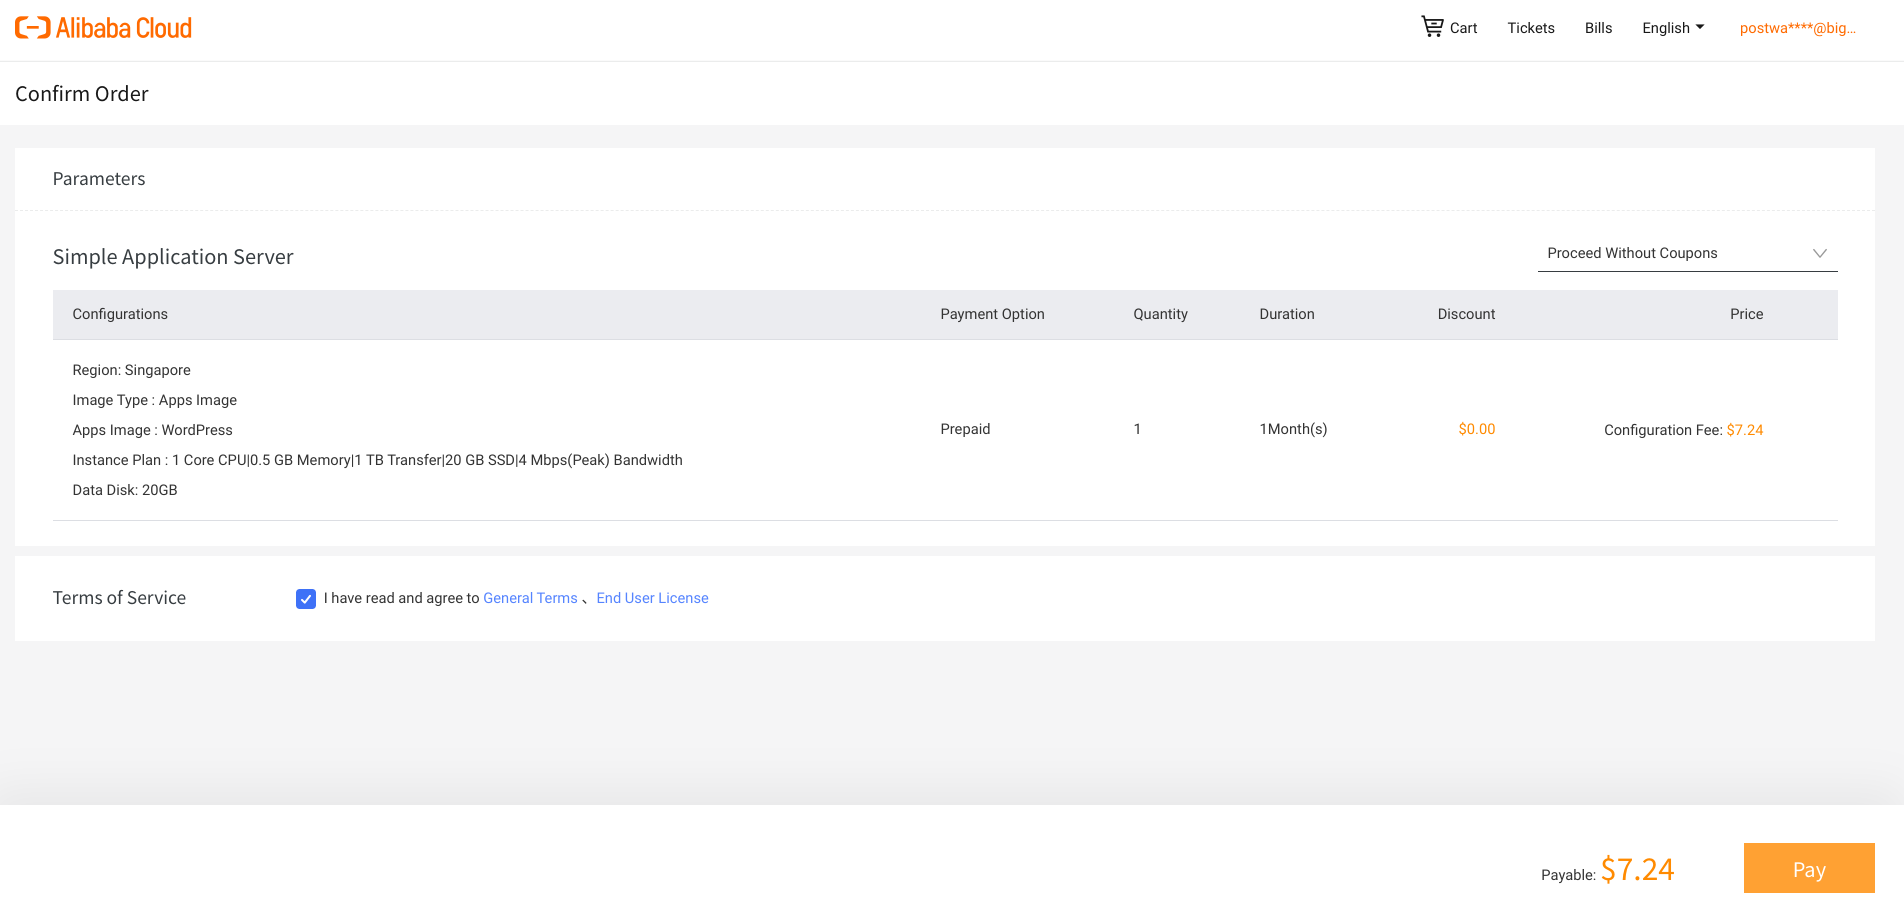Click the payable amount $7.24
Screen dimensions: 1904x918
1638,868
